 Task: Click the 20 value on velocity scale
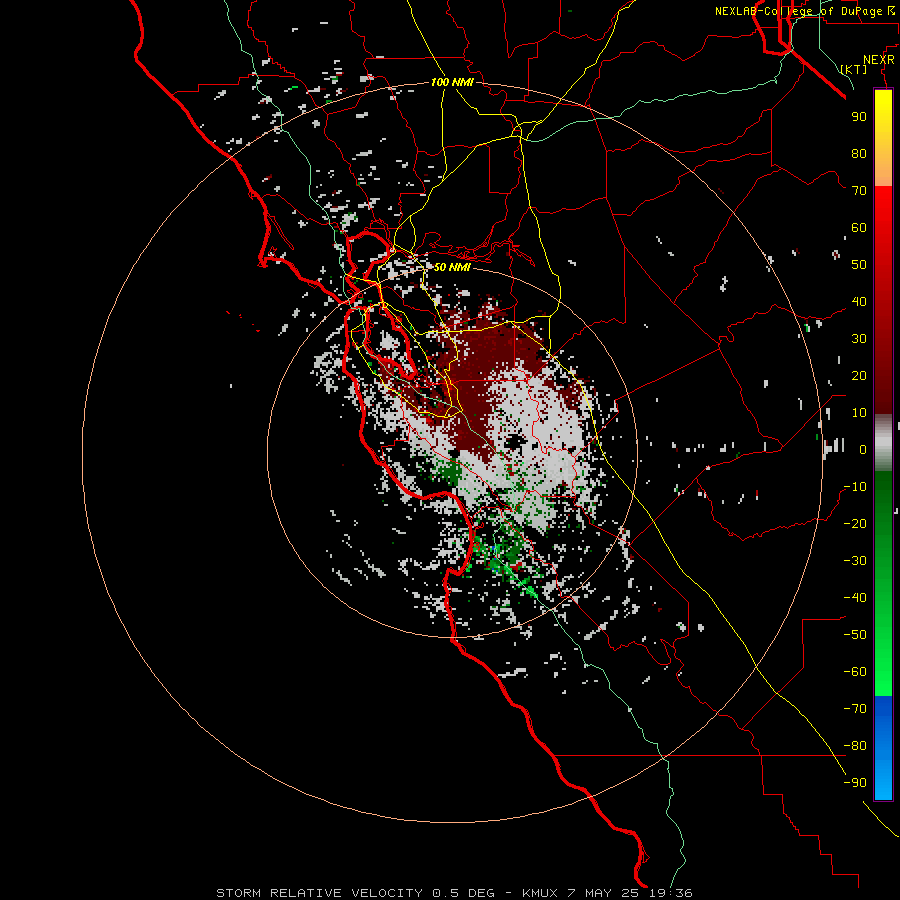859,375
